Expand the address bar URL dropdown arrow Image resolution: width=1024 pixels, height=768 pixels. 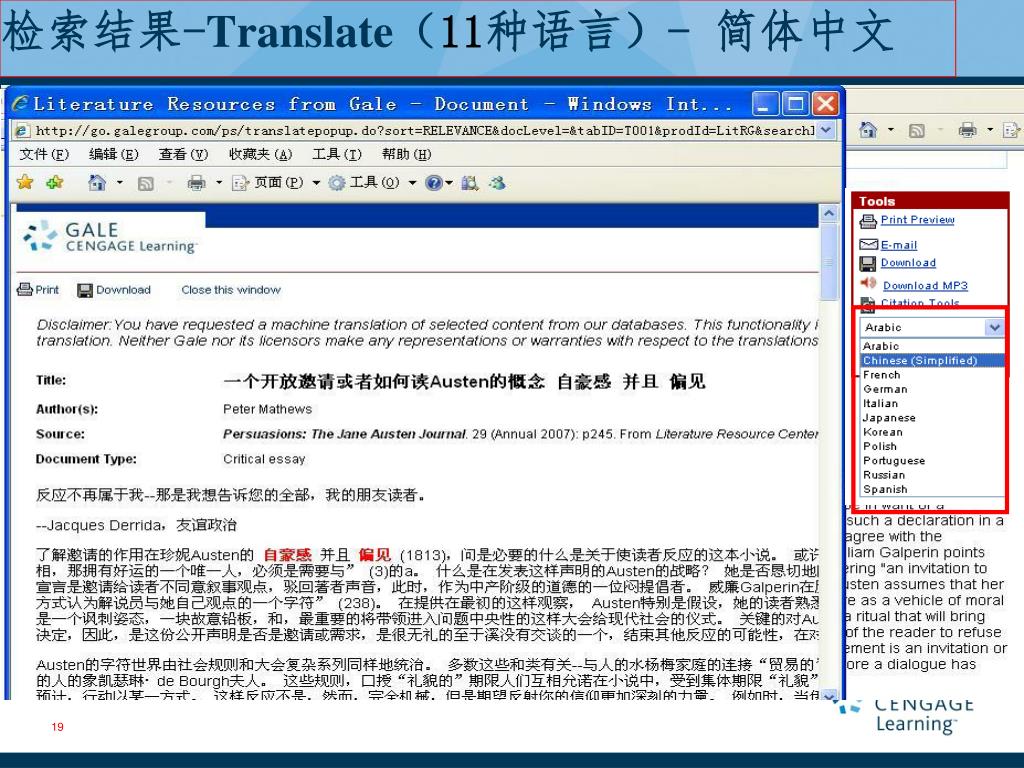825,130
